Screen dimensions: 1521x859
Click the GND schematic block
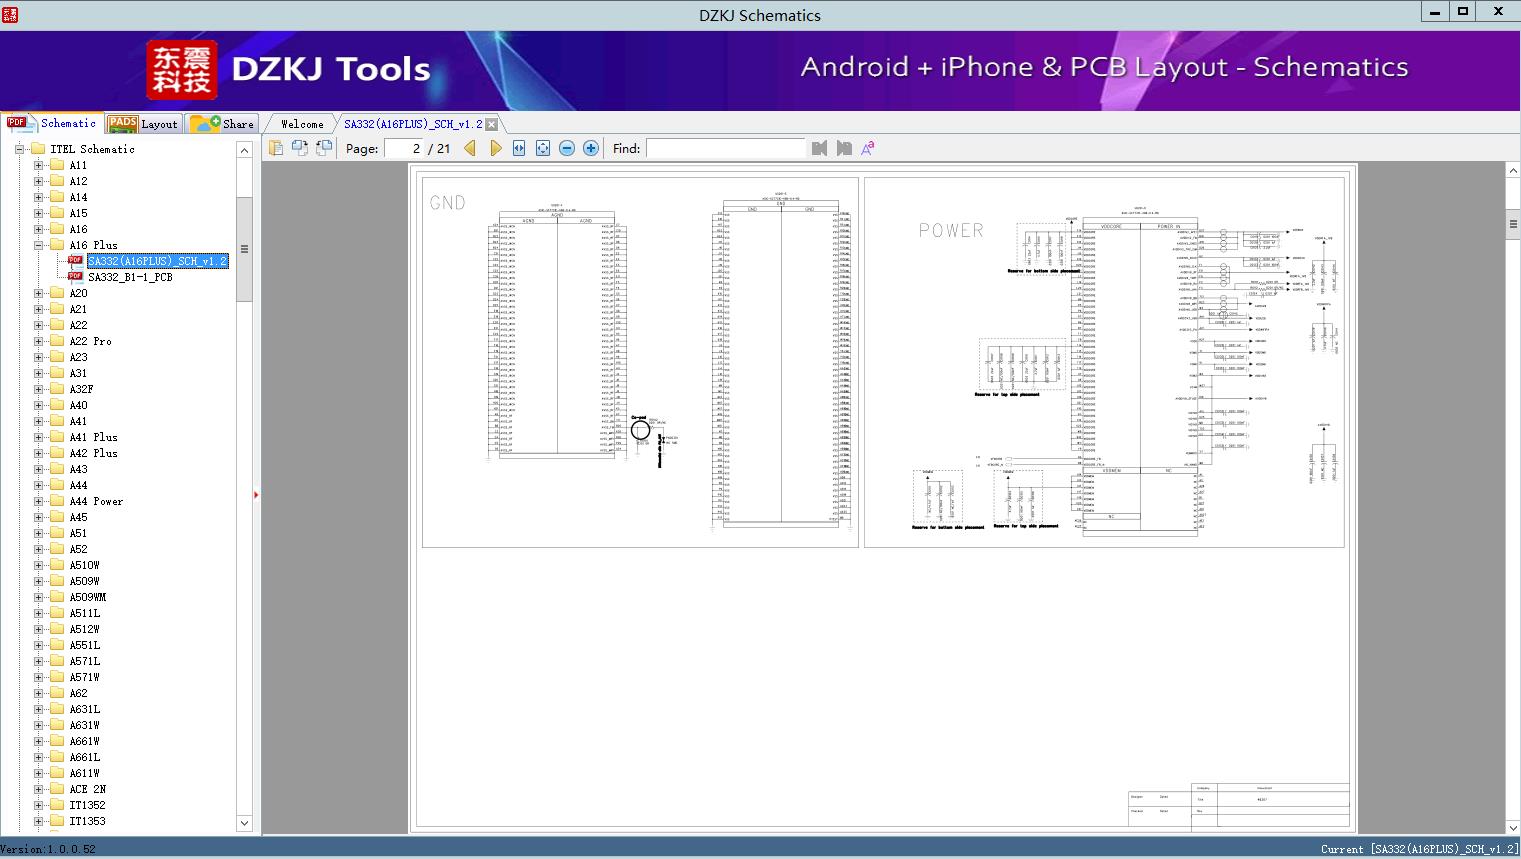[x=640, y=362]
